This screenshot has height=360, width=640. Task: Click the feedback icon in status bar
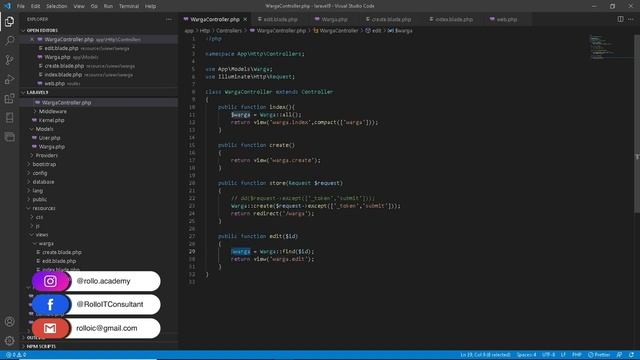[619, 355]
